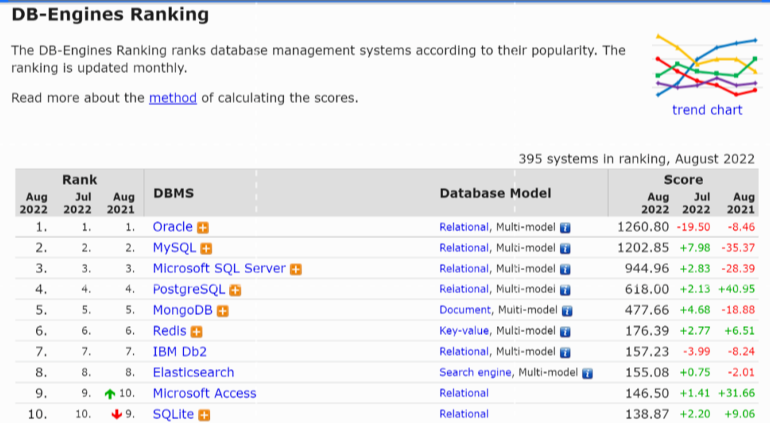The image size is (770, 423).
Task: Click the info icon in the PostgreSQL row
Action: (565, 290)
